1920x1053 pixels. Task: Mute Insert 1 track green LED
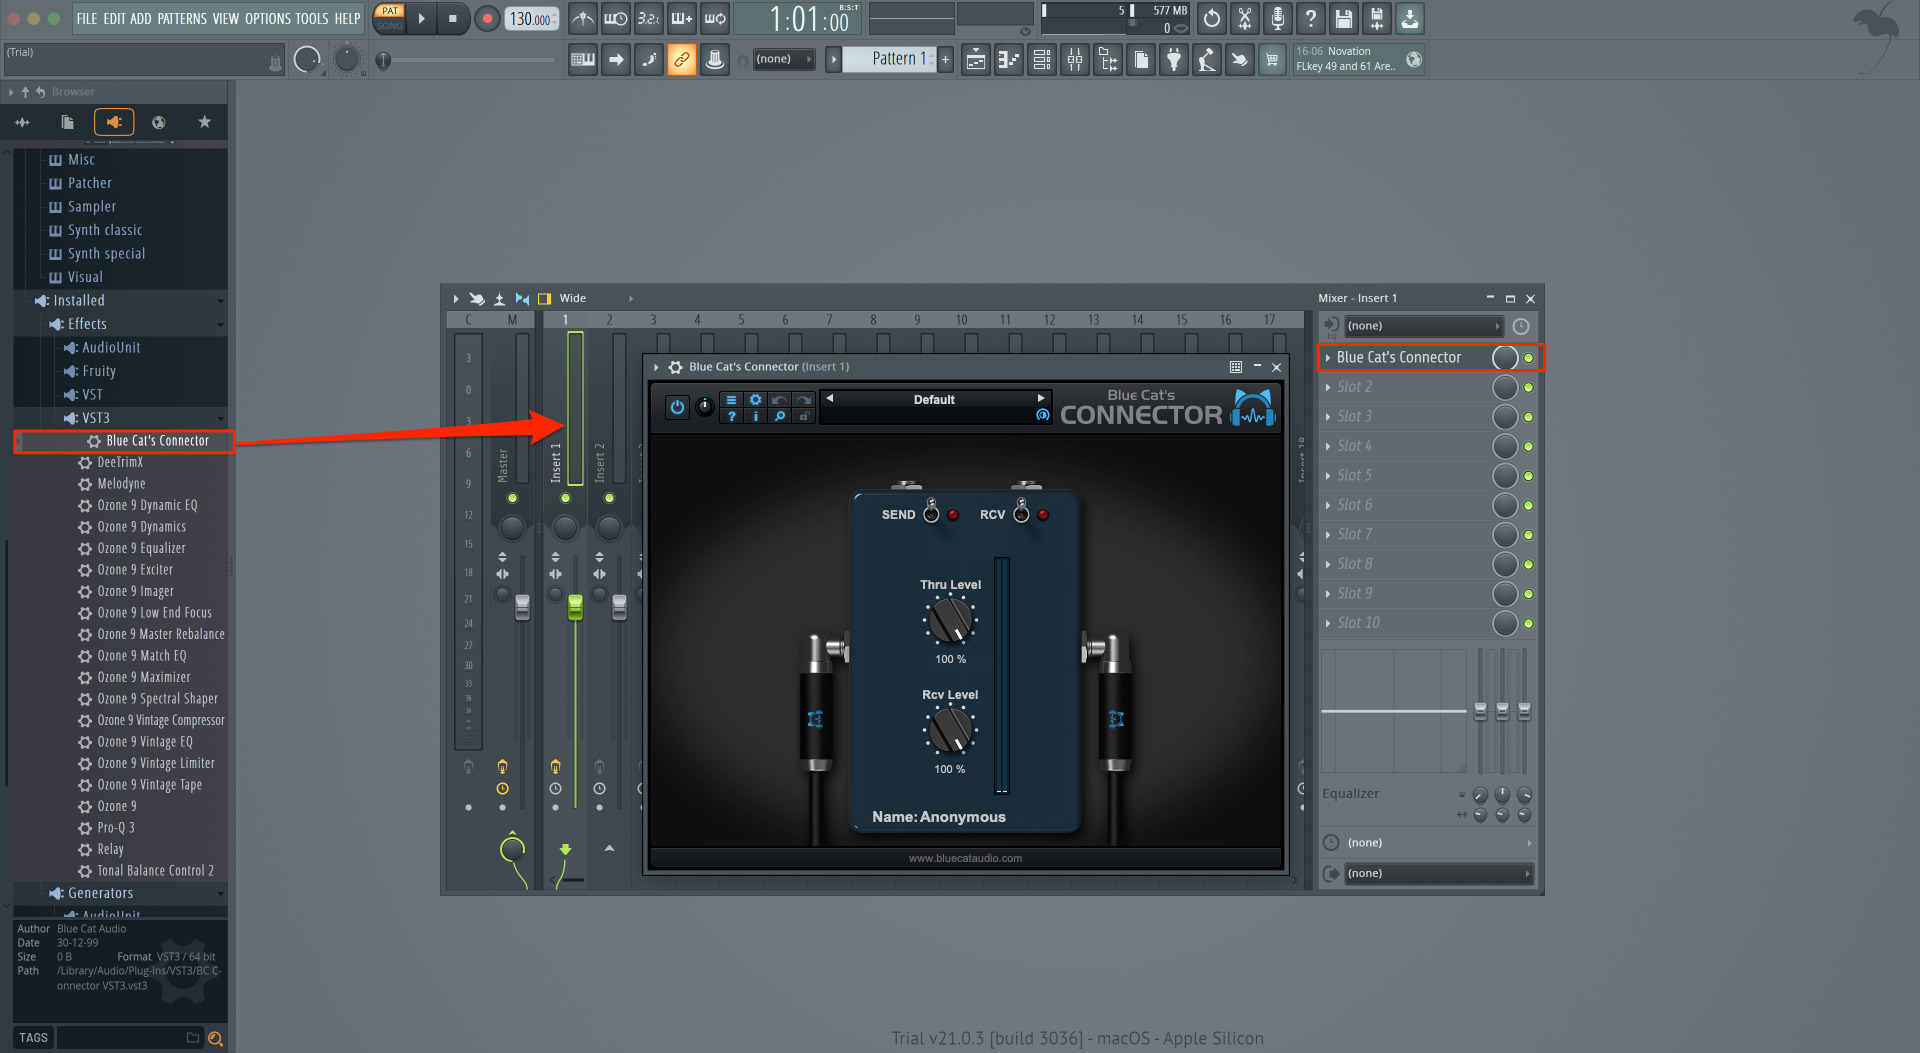[565, 498]
